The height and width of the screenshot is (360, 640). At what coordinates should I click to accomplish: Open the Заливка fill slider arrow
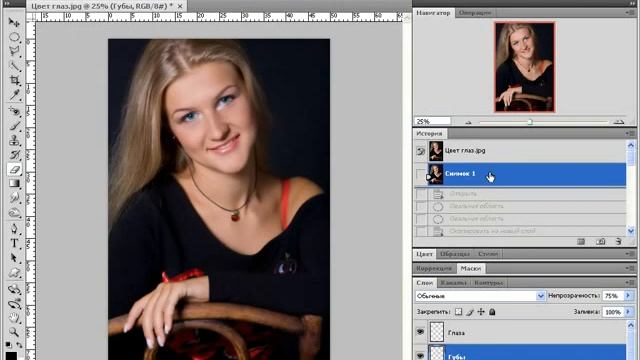coord(628,312)
